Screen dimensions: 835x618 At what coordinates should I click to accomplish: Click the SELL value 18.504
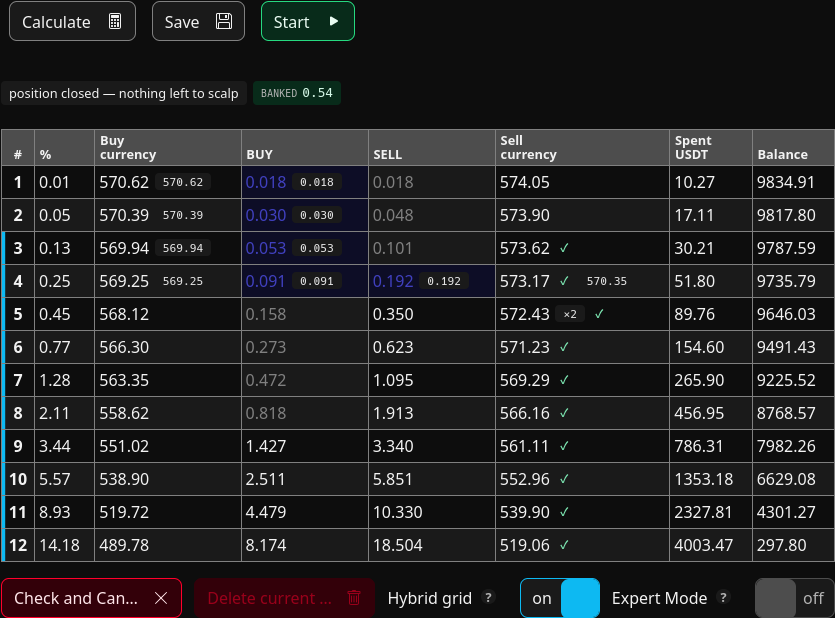pos(397,545)
